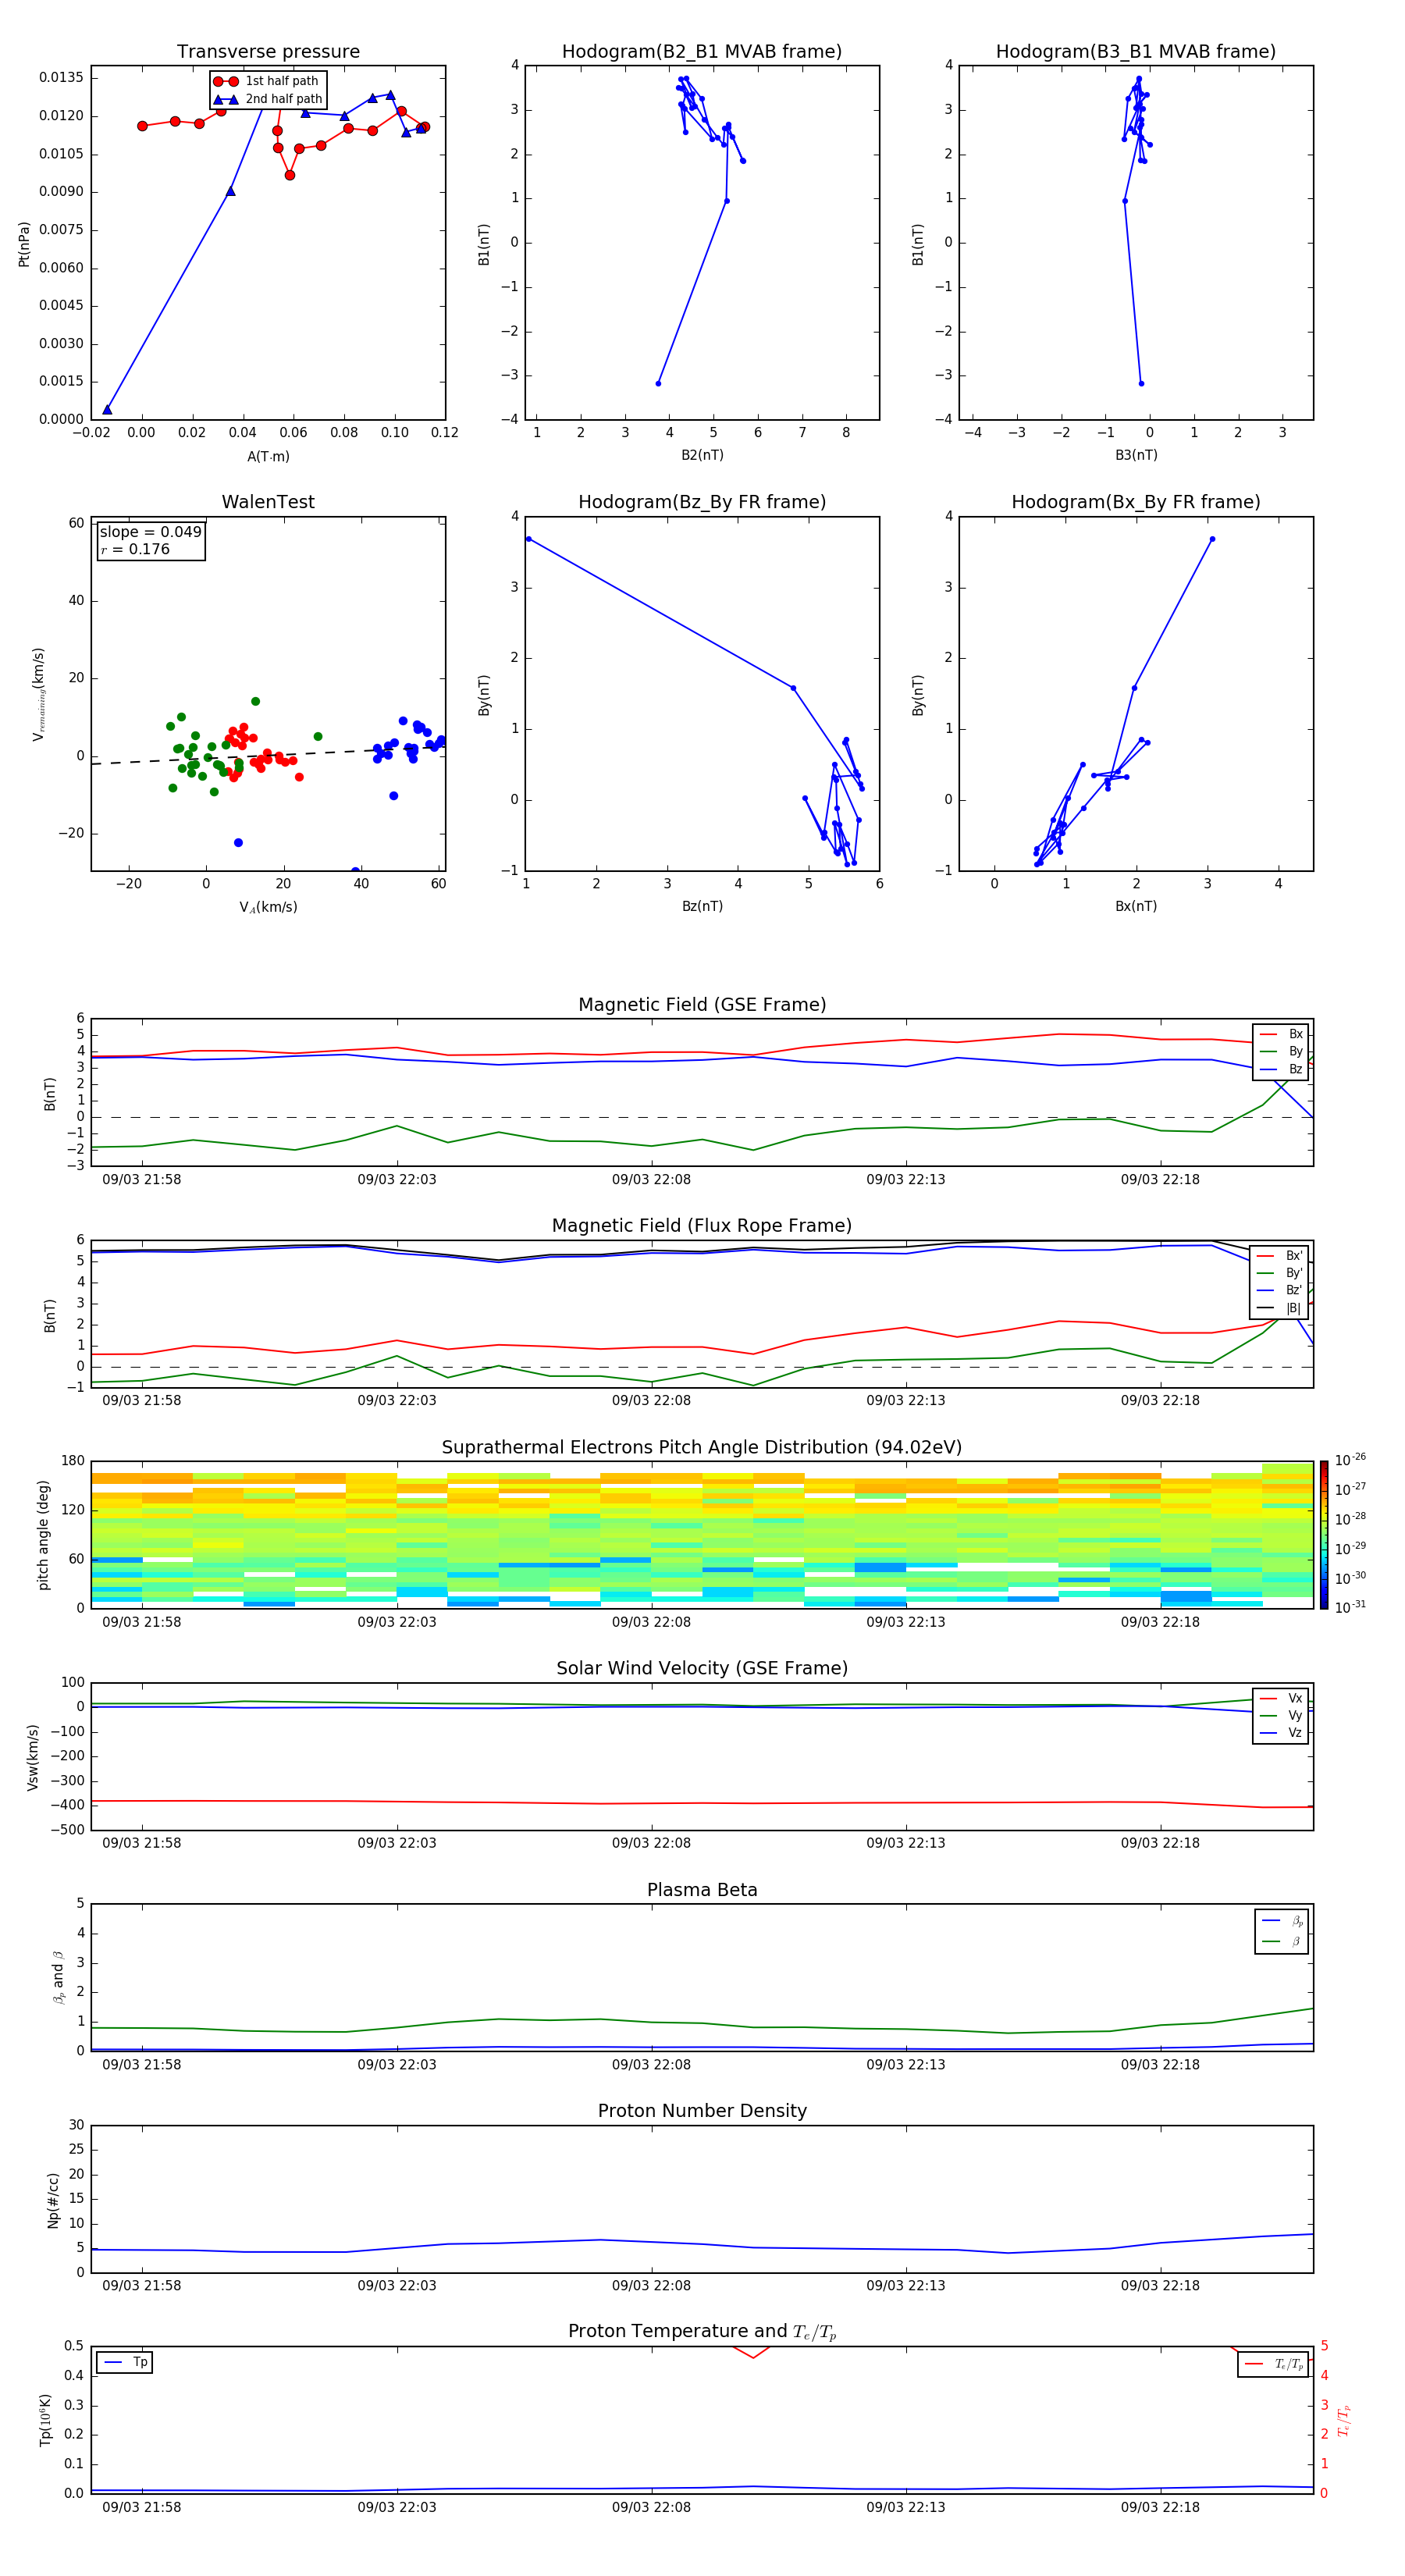Click the 'slope = 0.049' annotation
Screen dimensions: 1405x2576
coord(150,532)
